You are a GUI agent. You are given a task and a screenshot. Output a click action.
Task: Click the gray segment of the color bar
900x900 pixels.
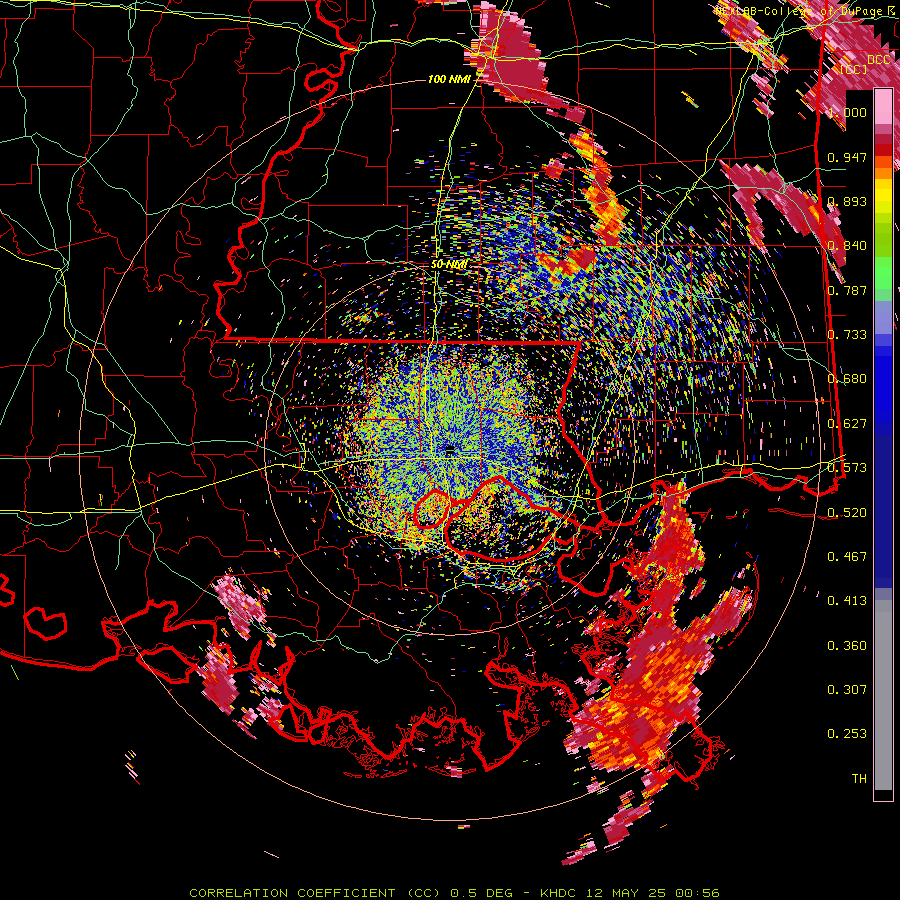coord(883,695)
